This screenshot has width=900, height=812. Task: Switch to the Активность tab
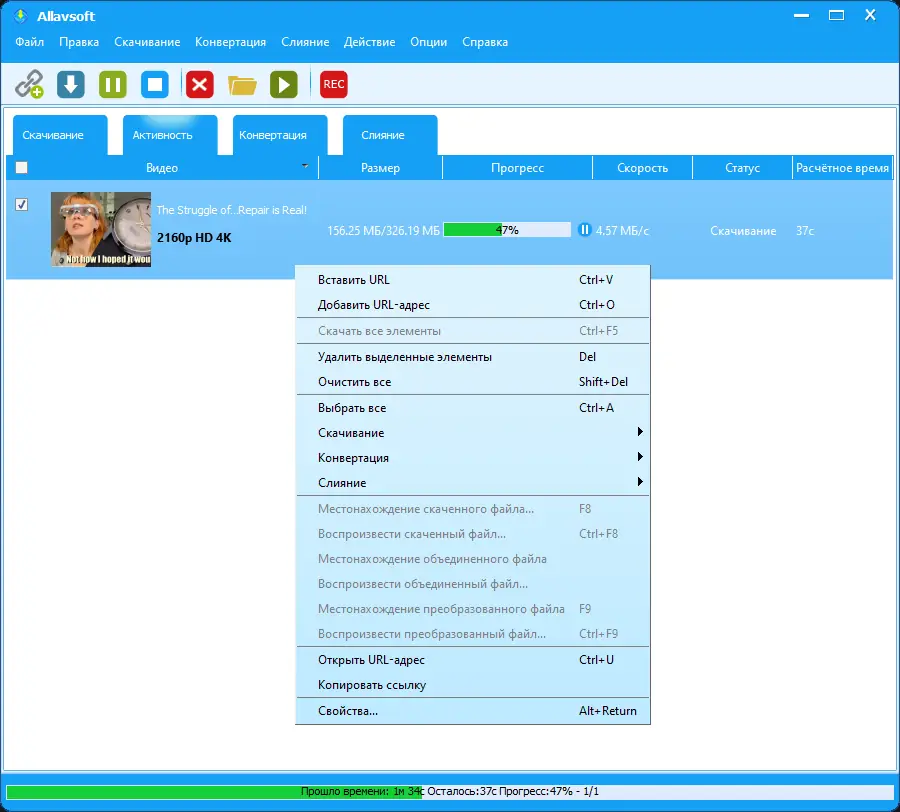click(170, 135)
